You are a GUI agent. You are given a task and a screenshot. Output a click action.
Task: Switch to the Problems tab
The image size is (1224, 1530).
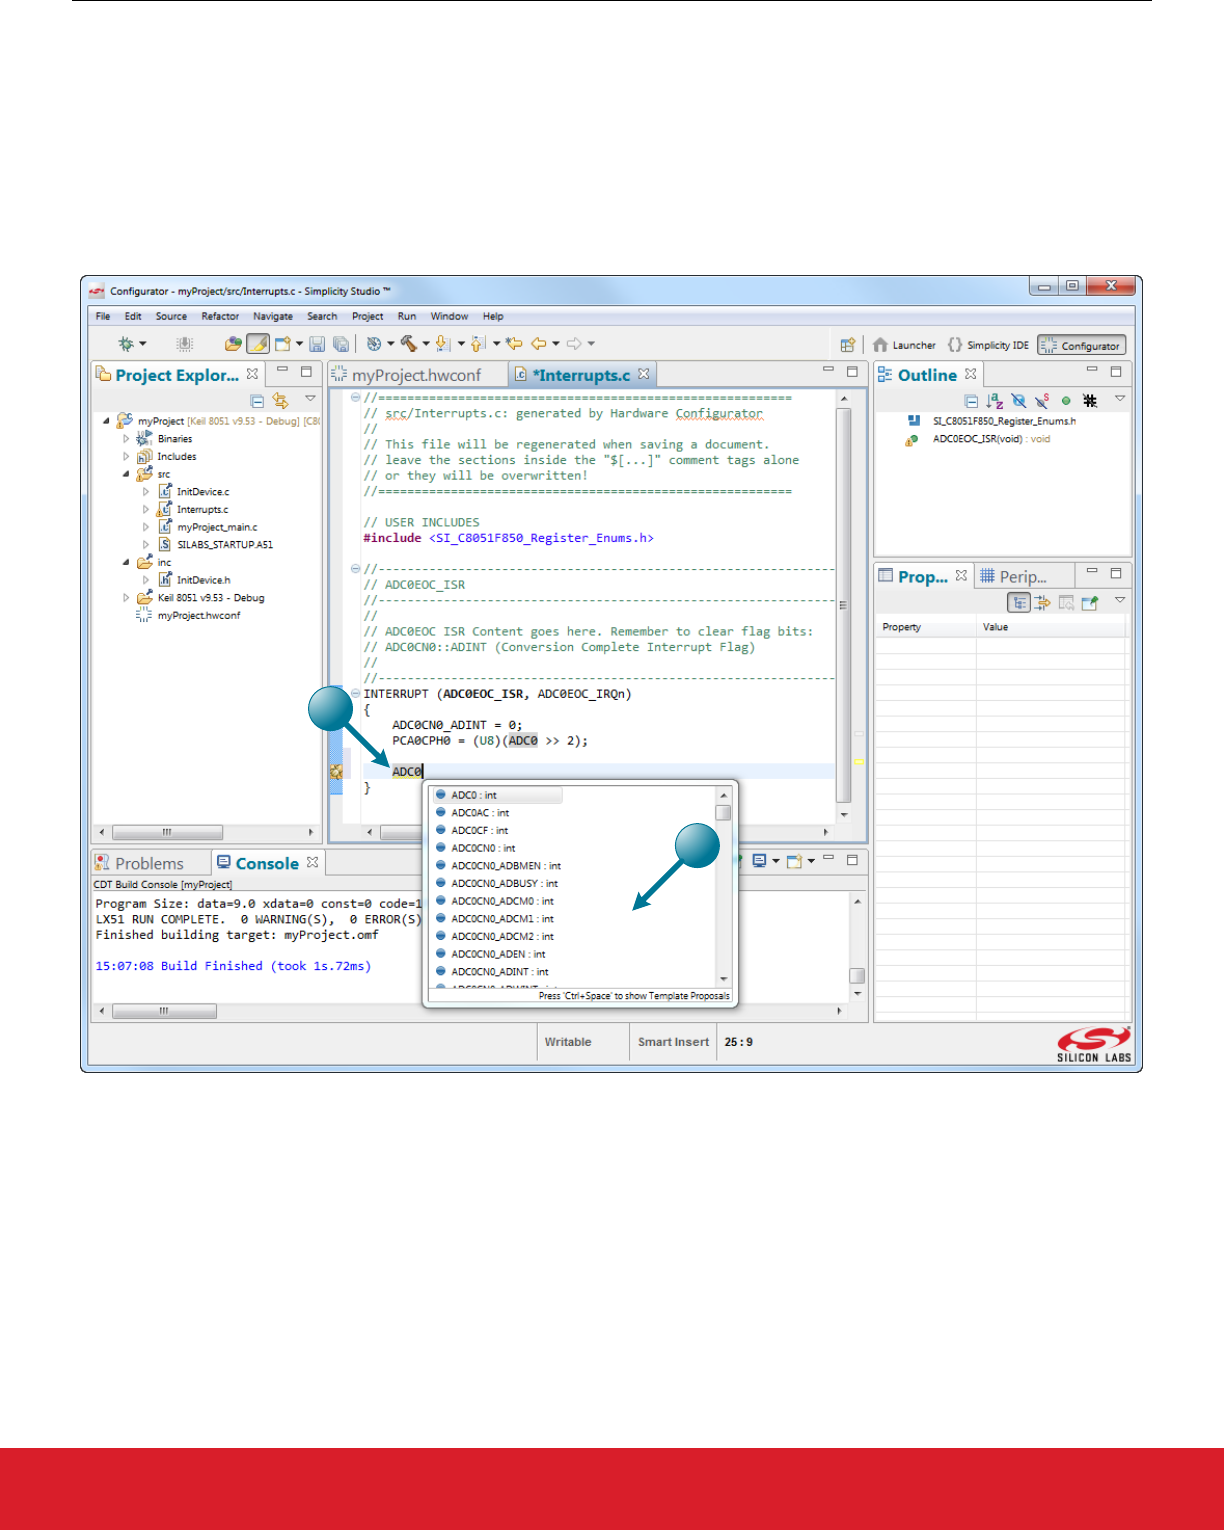pos(140,863)
